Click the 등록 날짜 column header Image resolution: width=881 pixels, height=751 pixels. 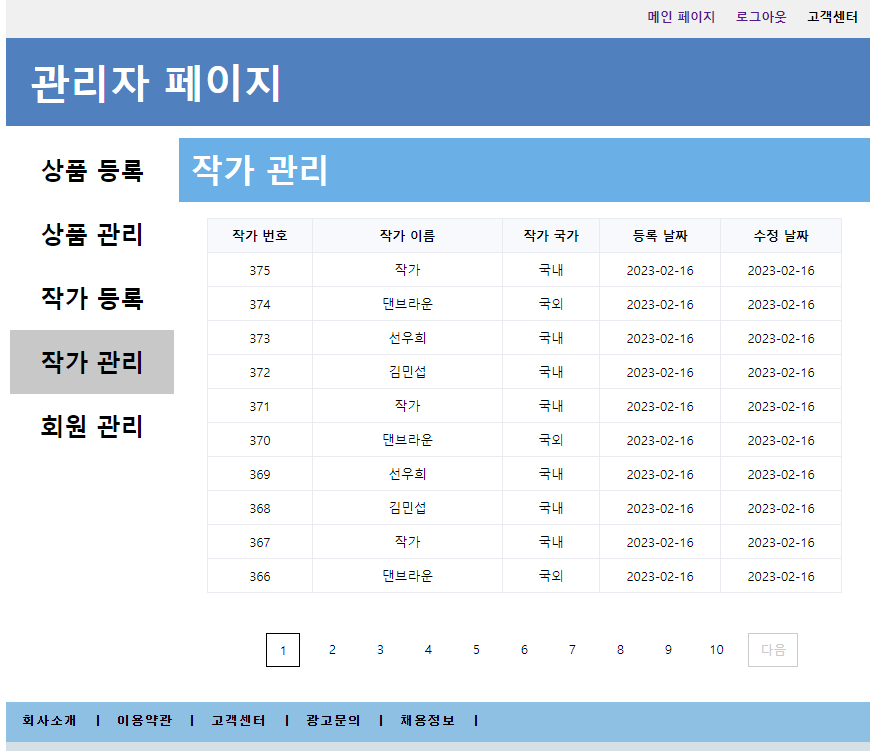coord(660,236)
